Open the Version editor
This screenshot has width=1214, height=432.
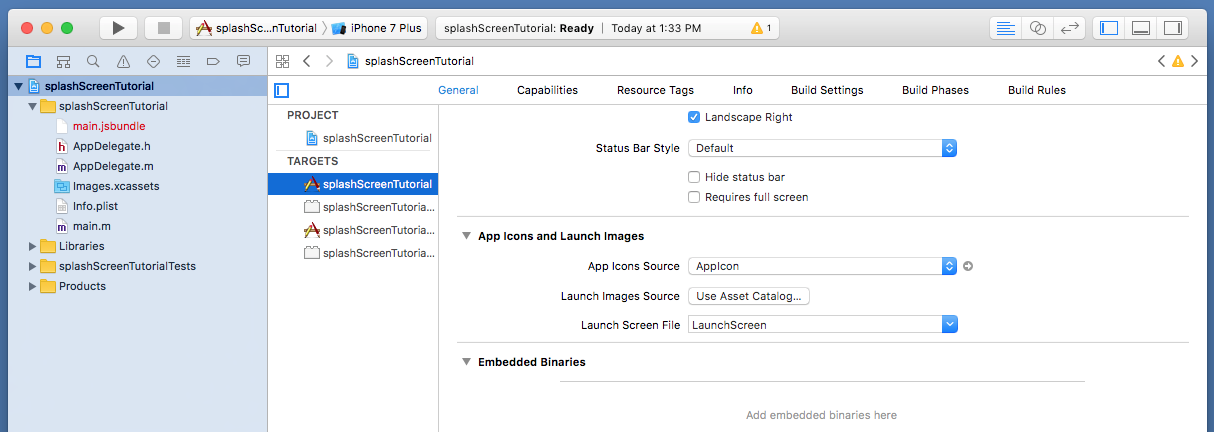click(x=1069, y=28)
